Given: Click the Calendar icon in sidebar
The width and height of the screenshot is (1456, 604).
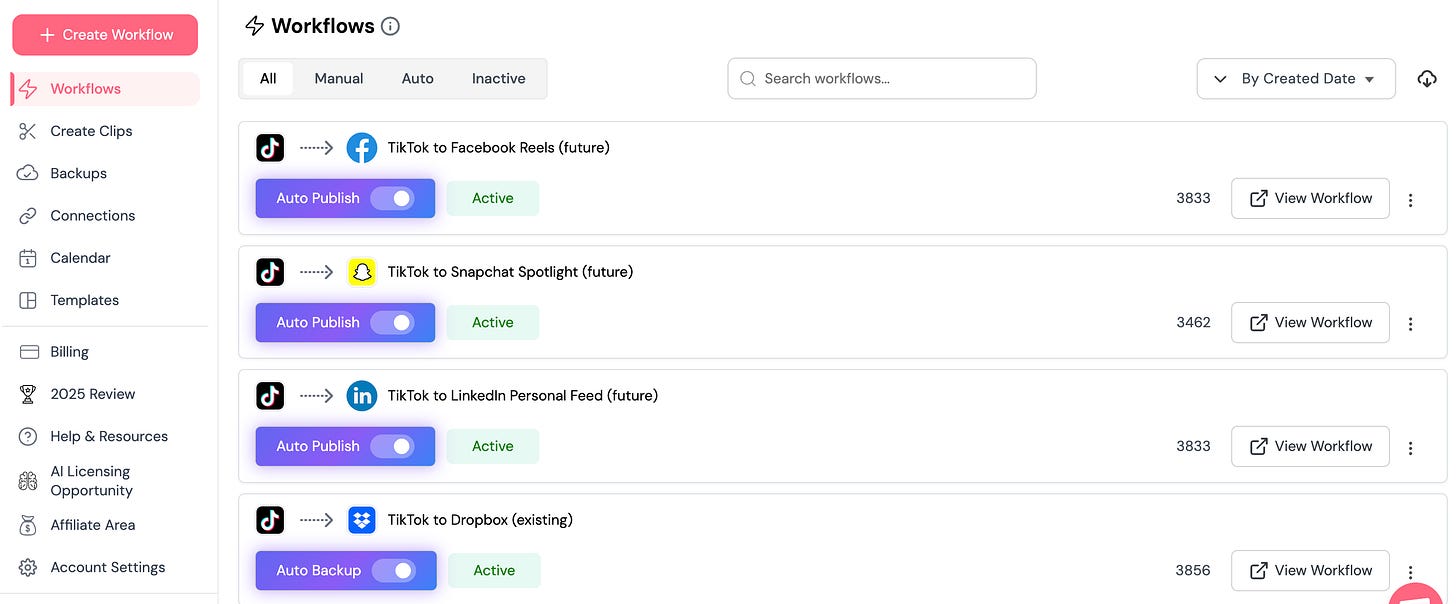Looking at the screenshot, I should coord(28,258).
